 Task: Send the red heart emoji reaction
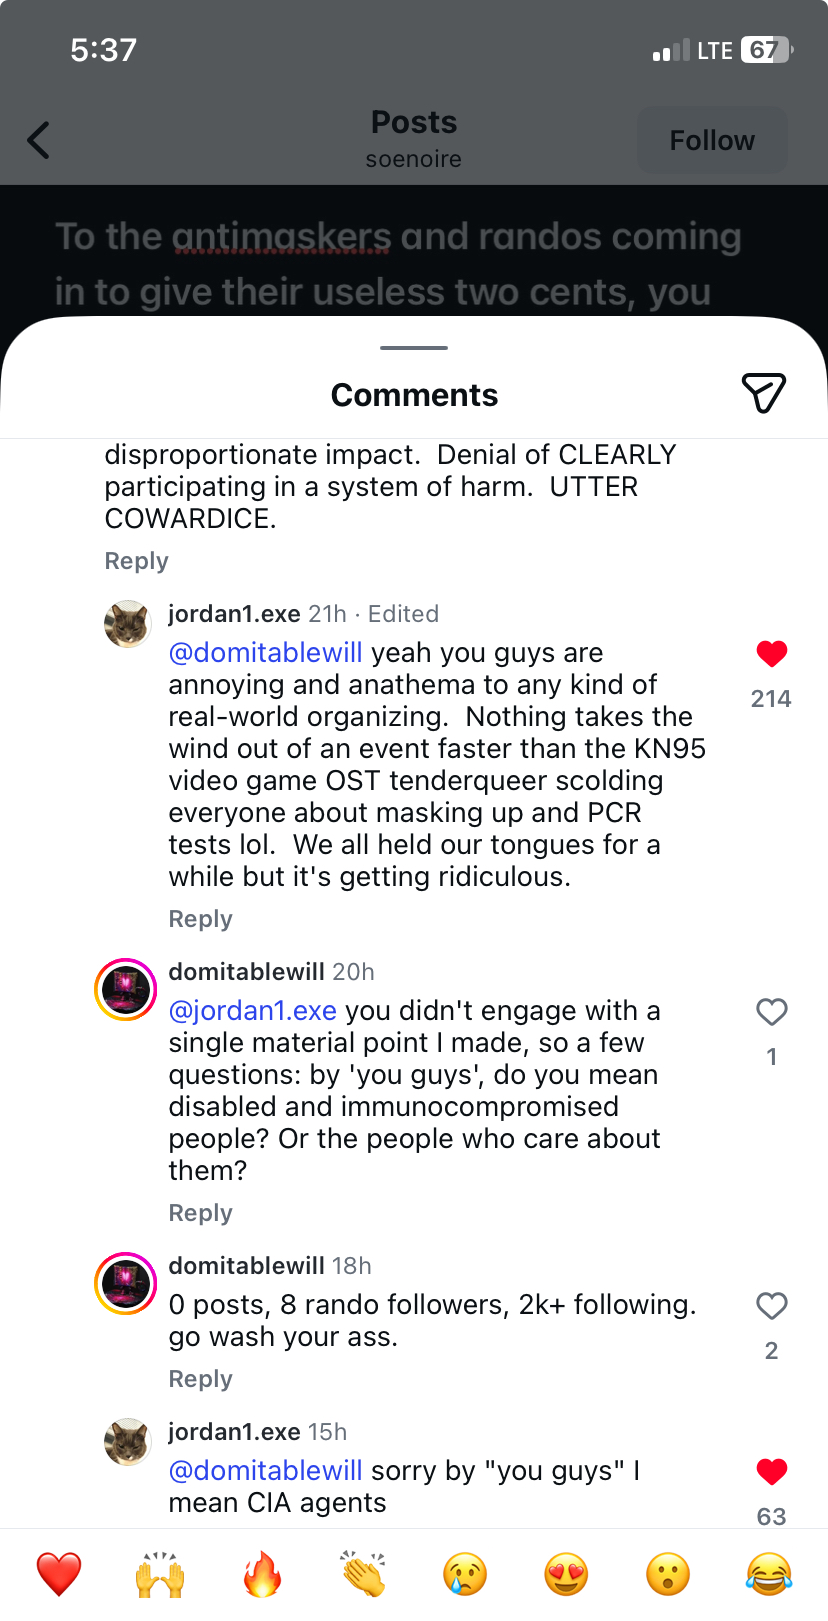59,1574
